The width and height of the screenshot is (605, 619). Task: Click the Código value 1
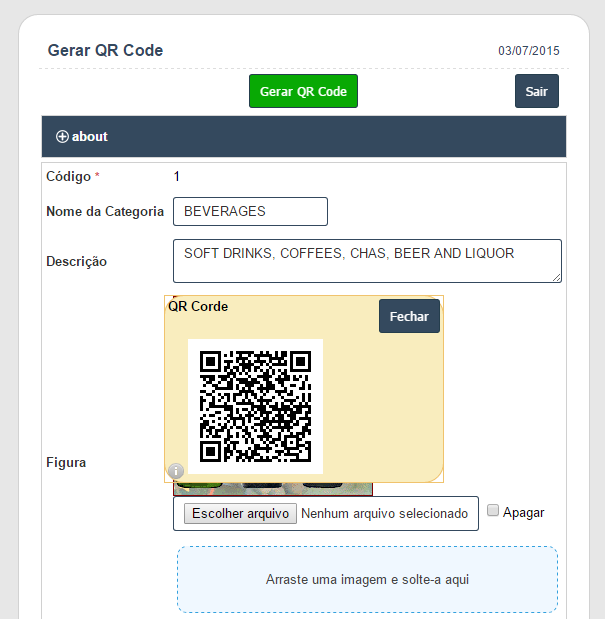(177, 177)
